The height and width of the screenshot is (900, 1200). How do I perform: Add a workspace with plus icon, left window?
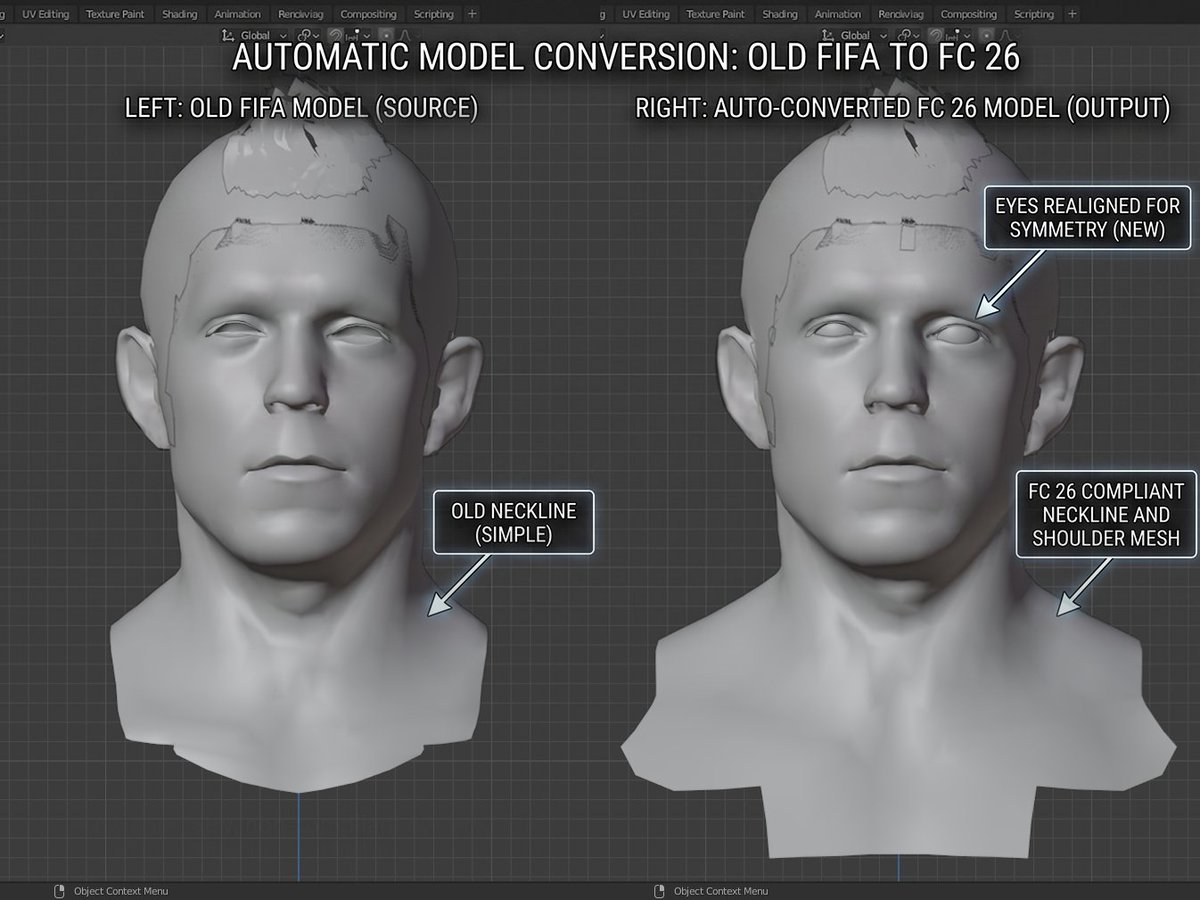[x=473, y=14]
